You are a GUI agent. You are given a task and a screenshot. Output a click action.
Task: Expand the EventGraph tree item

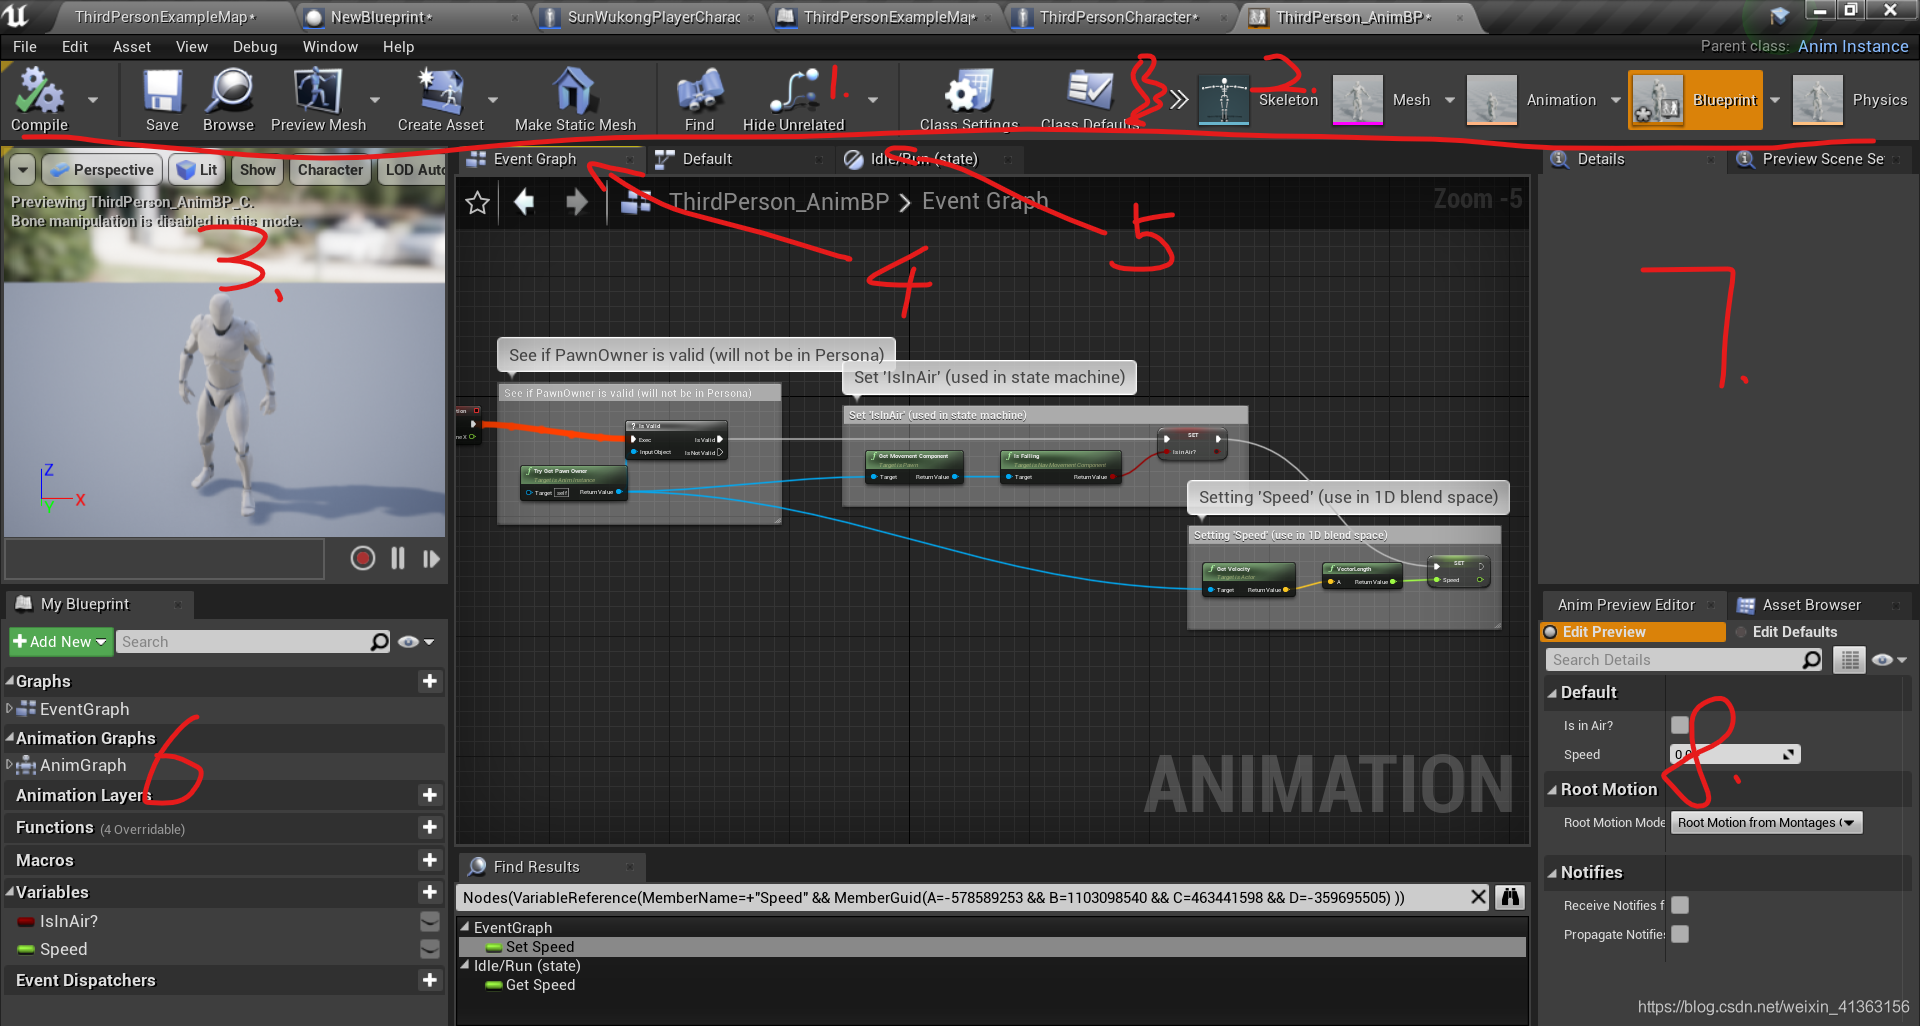coord(10,709)
